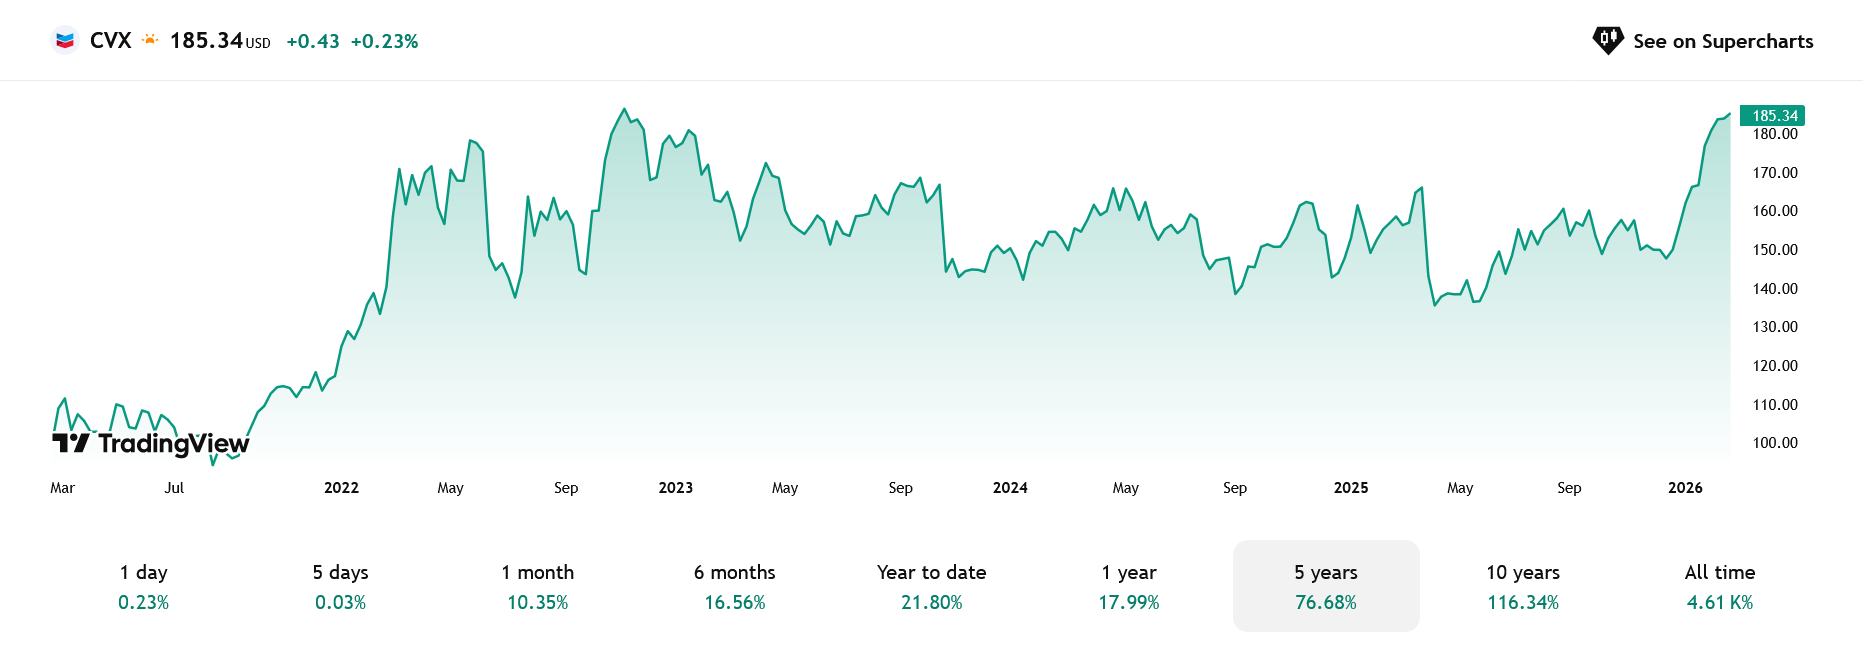Choose the 1 year range
This screenshot has height=650, width=1863.
click(x=1129, y=586)
